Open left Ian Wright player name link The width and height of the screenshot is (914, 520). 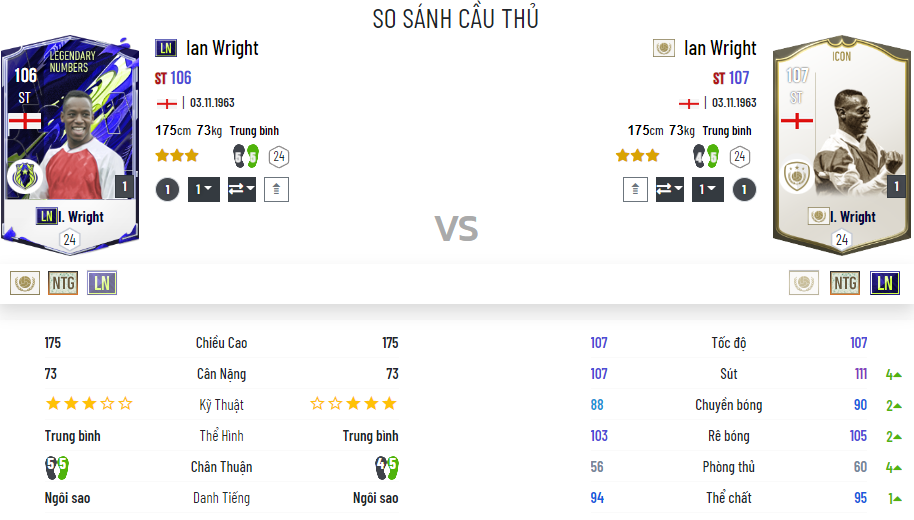[x=222, y=48]
